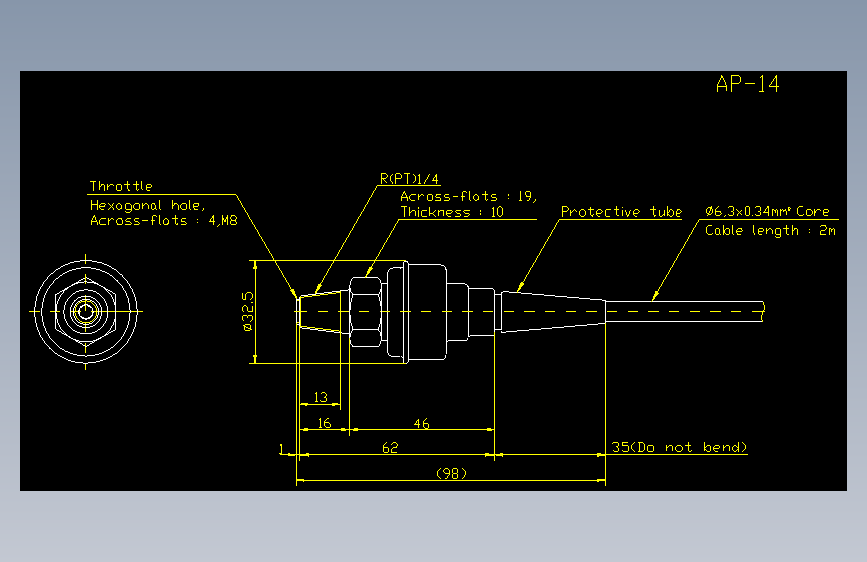867x562 pixels.
Task: Select 'Thickness : 10' annotation
Action: (x=452, y=212)
